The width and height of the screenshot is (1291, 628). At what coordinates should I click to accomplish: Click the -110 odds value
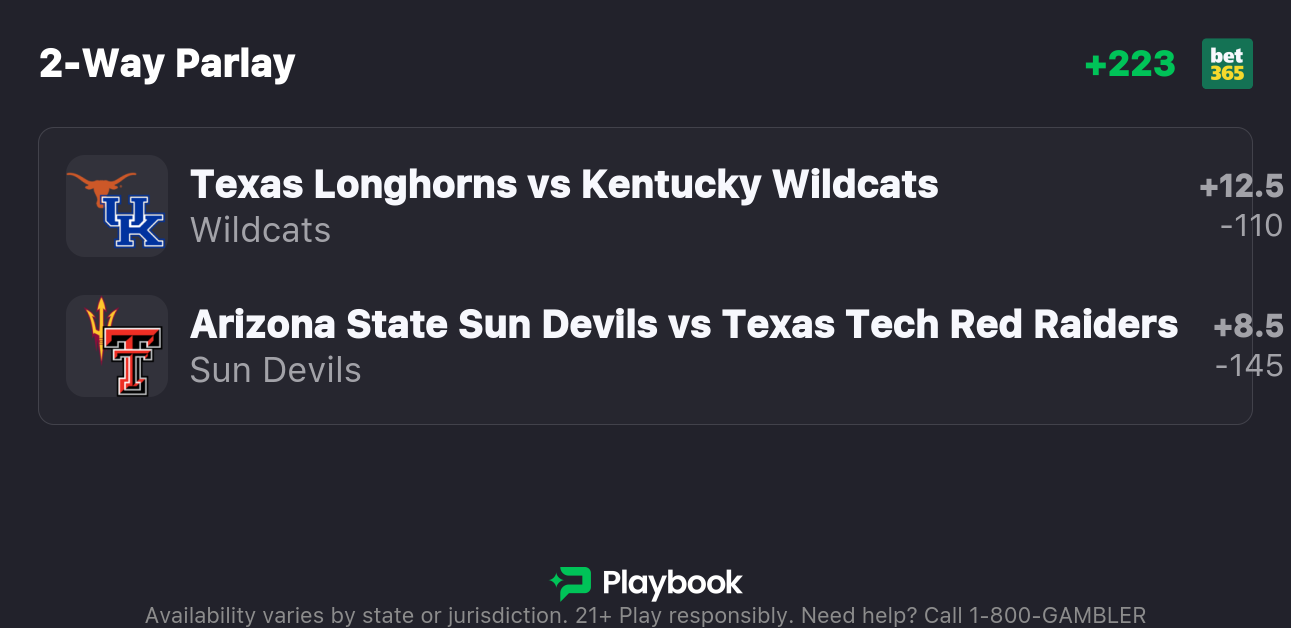coord(1251,226)
